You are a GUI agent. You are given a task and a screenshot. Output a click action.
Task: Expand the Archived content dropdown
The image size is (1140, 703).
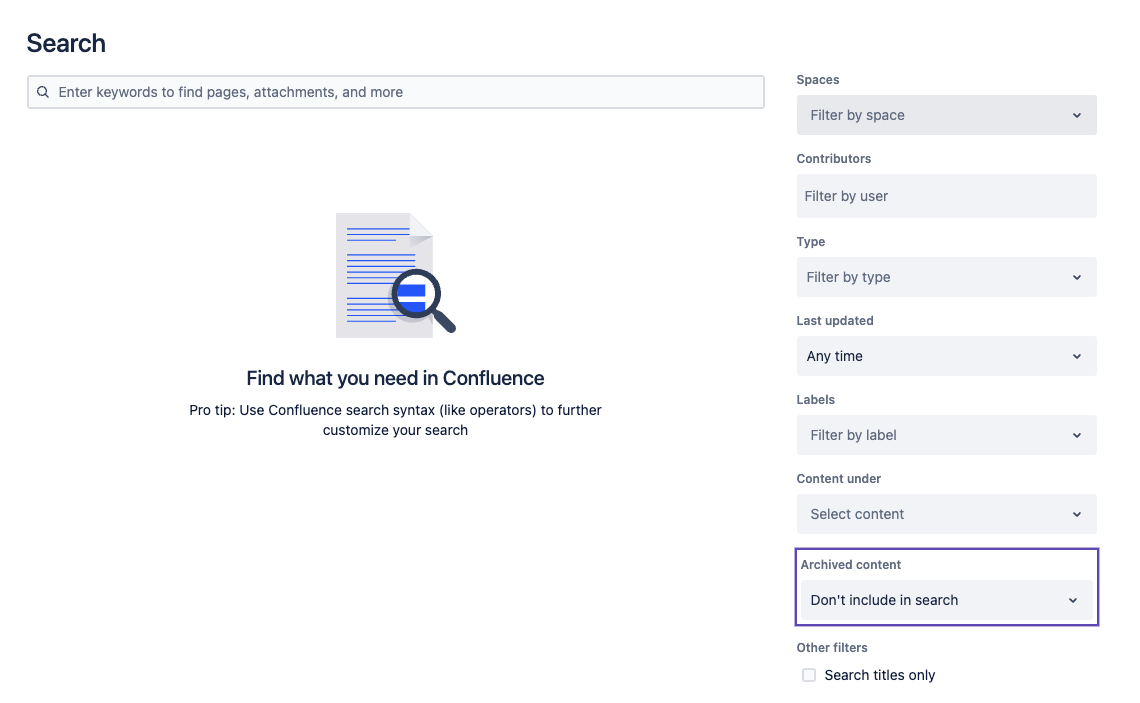pos(946,600)
